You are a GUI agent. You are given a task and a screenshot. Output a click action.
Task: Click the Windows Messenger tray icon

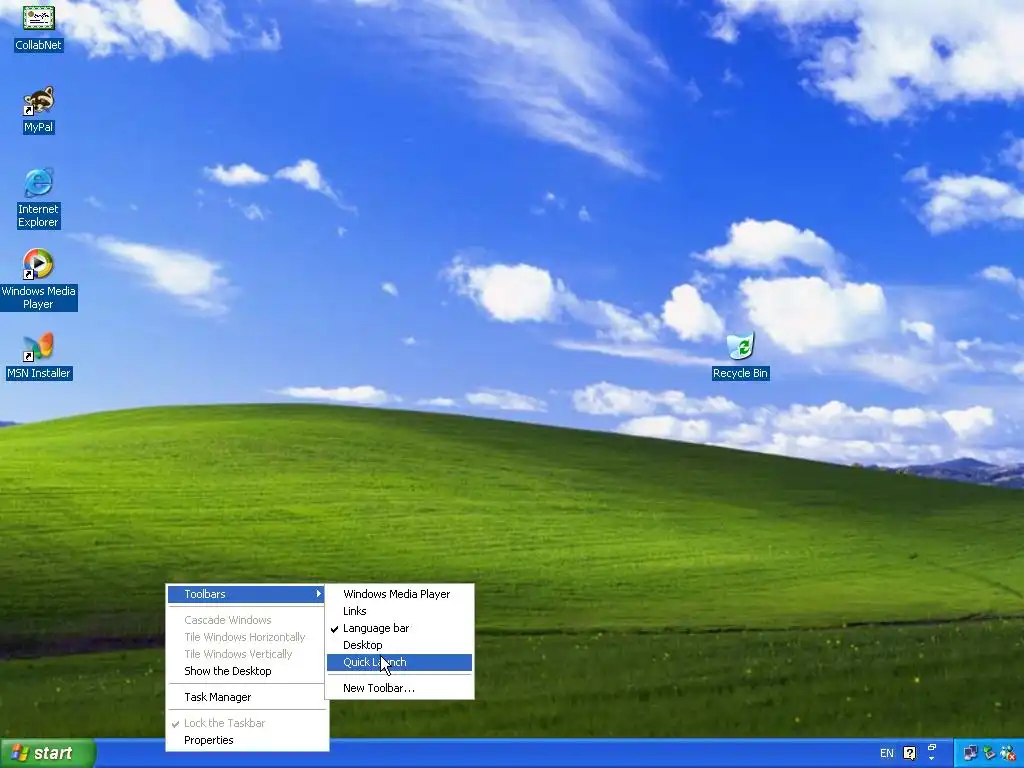(x=1008, y=753)
